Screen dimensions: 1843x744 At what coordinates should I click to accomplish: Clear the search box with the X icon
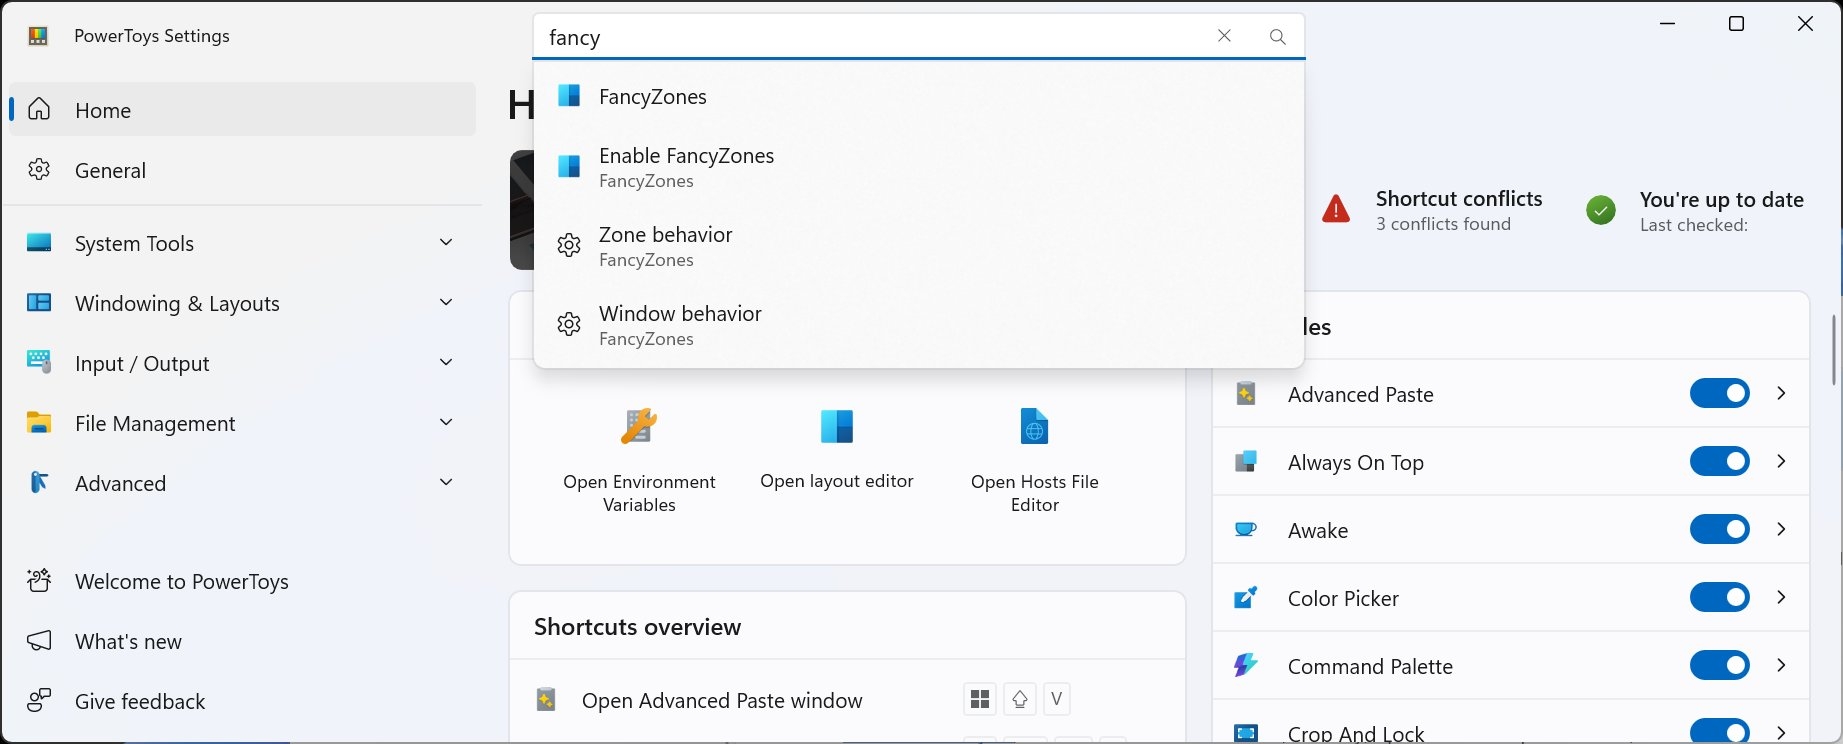[1224, 36]
